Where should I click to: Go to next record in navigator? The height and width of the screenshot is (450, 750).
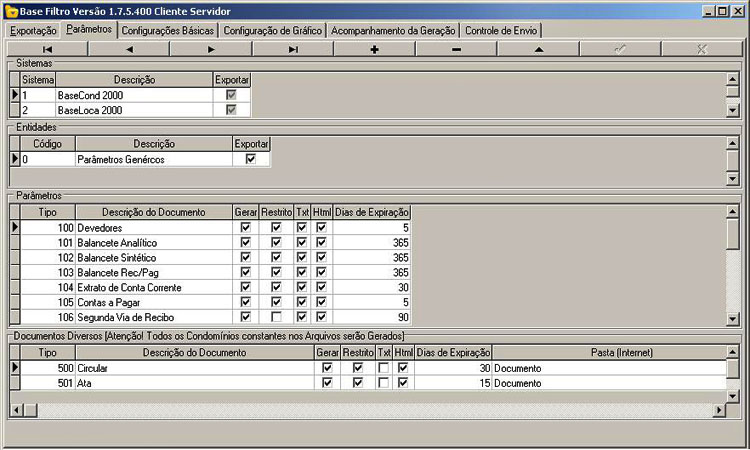(211, 48)
